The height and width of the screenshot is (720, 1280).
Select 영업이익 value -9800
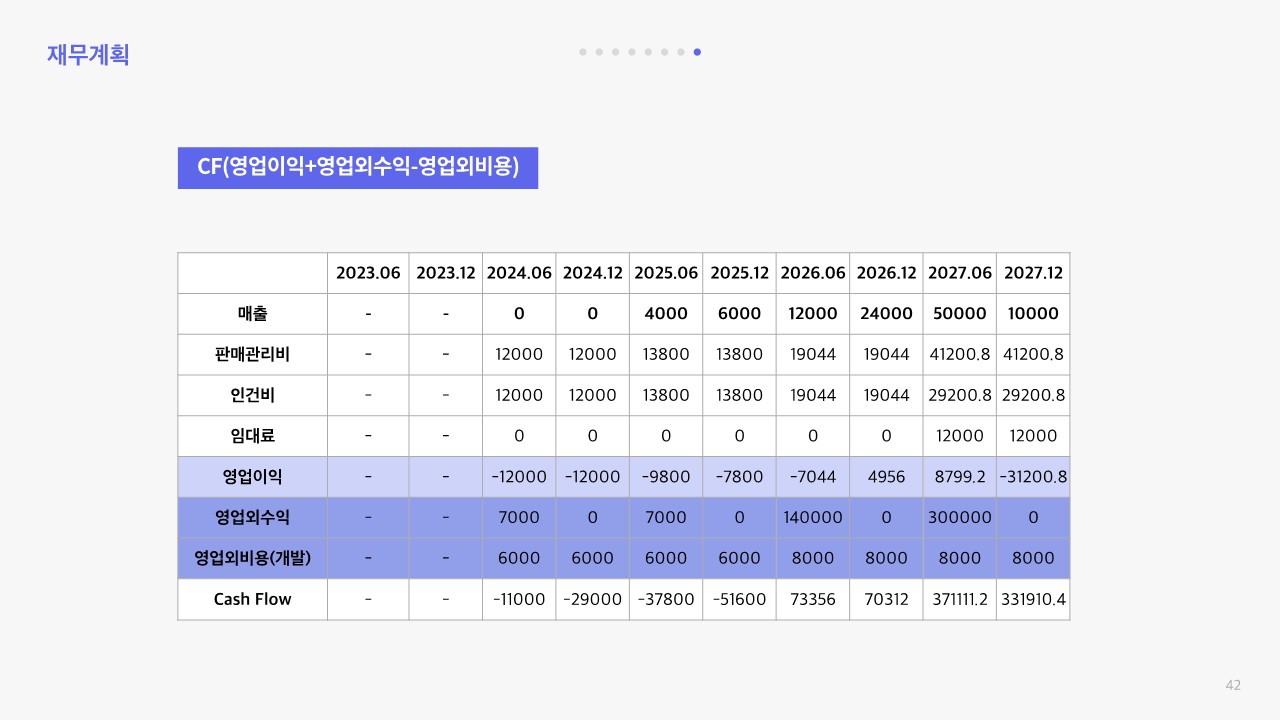[666, 477]
